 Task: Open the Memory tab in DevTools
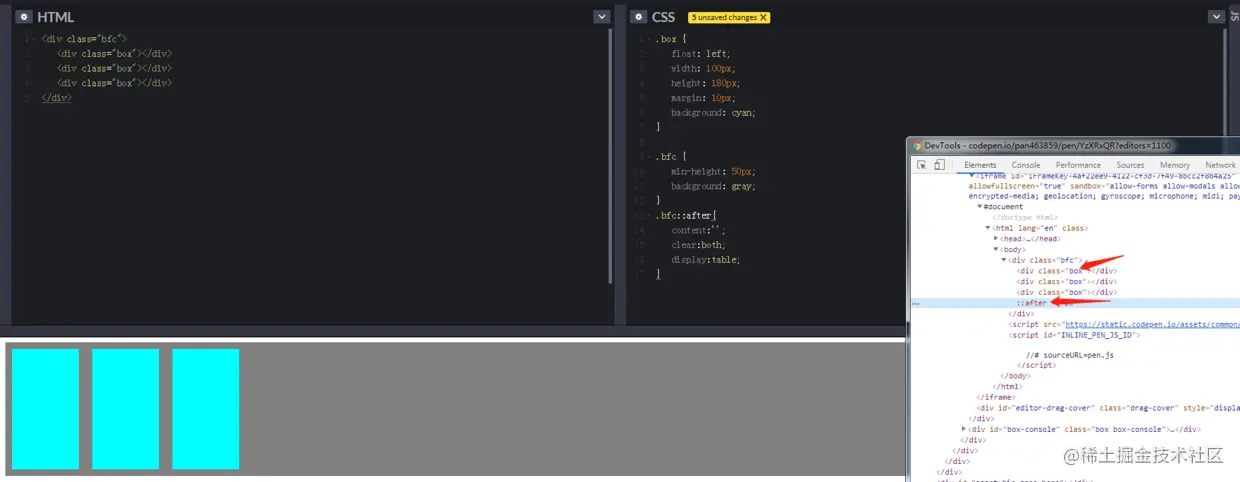tap(1175, 165)
